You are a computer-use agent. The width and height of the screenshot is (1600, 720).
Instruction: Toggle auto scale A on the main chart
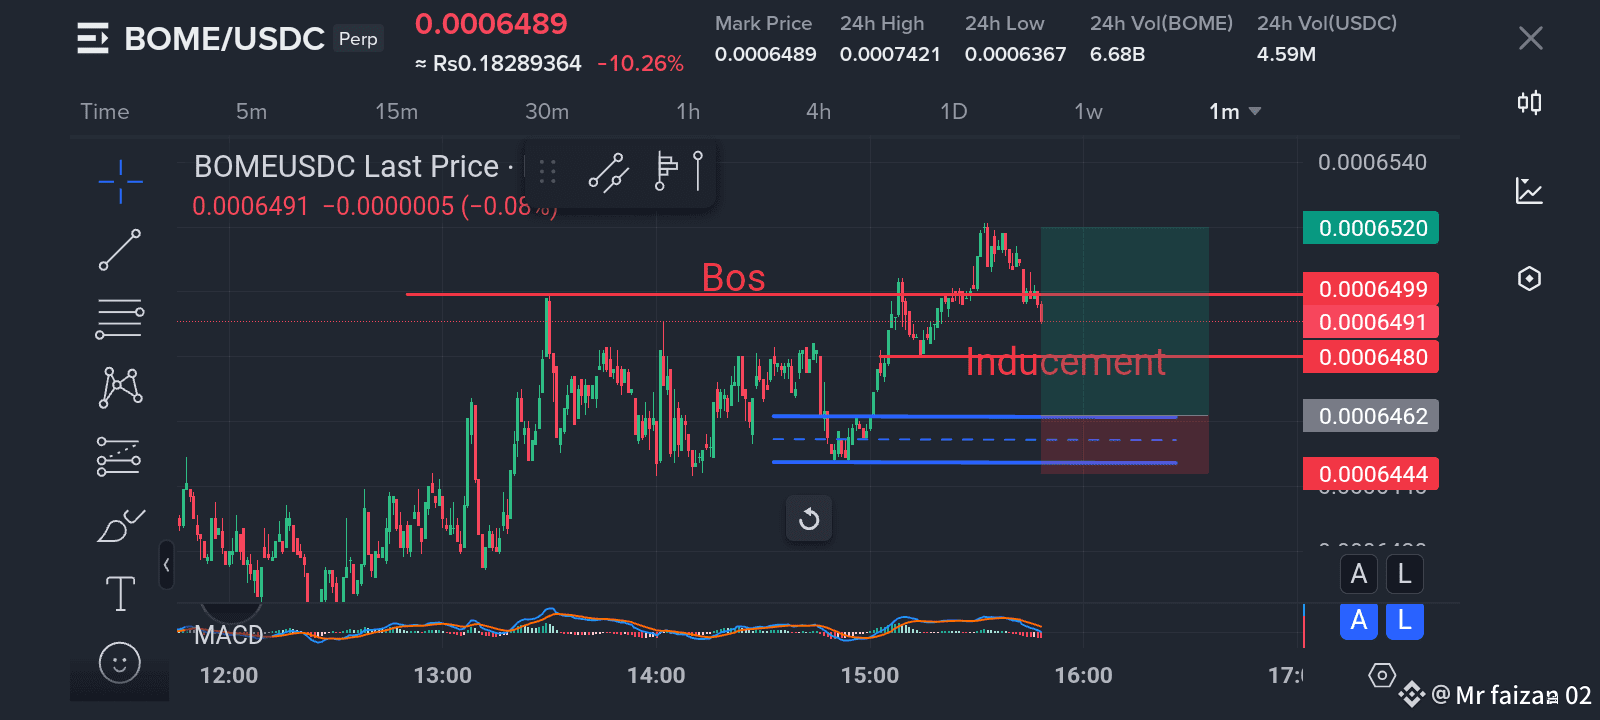[x=1359, y=574]
